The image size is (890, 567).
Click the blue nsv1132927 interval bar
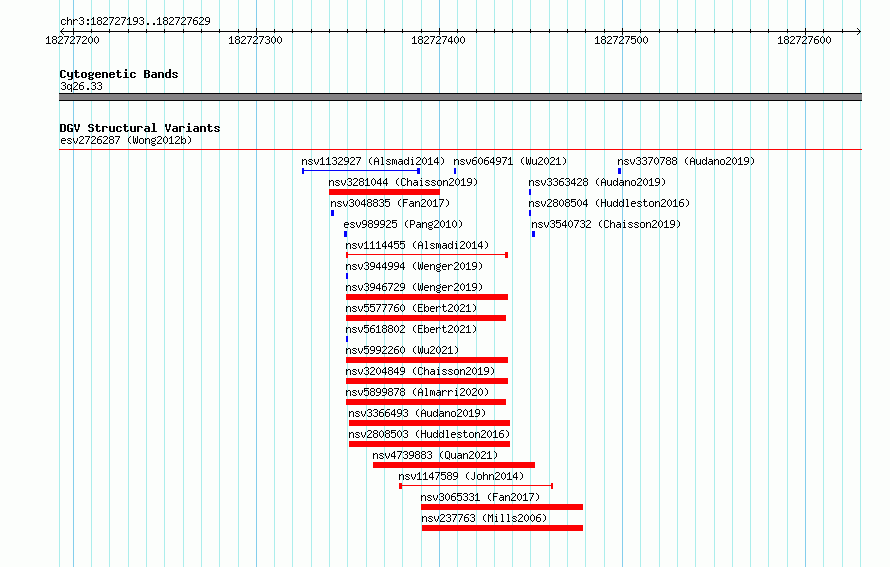(x=361, y=171)
